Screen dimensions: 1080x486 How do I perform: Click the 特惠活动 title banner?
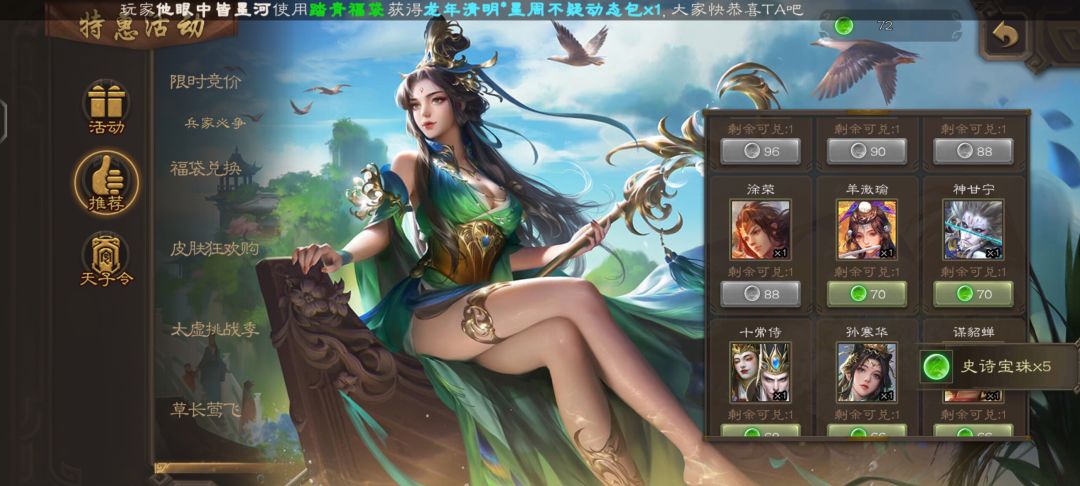click(141, 29)
